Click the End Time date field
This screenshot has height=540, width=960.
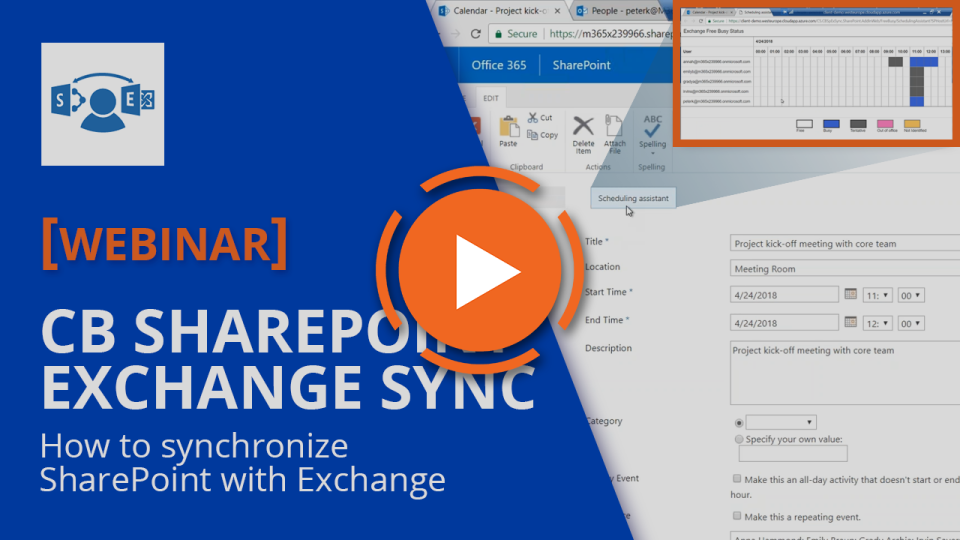[784, 323]
